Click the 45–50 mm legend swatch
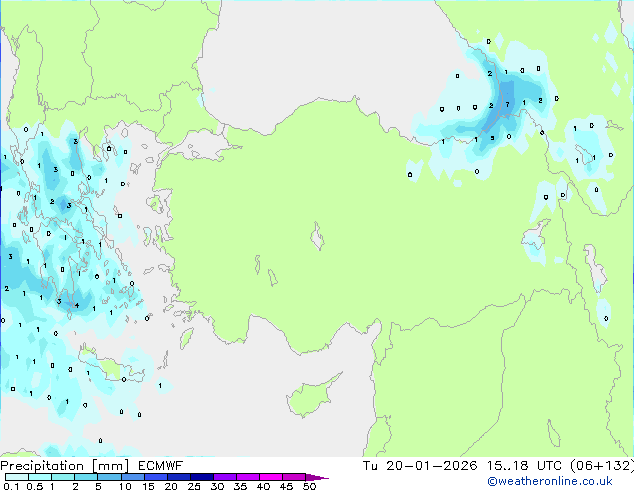 [x=294, y=477]
